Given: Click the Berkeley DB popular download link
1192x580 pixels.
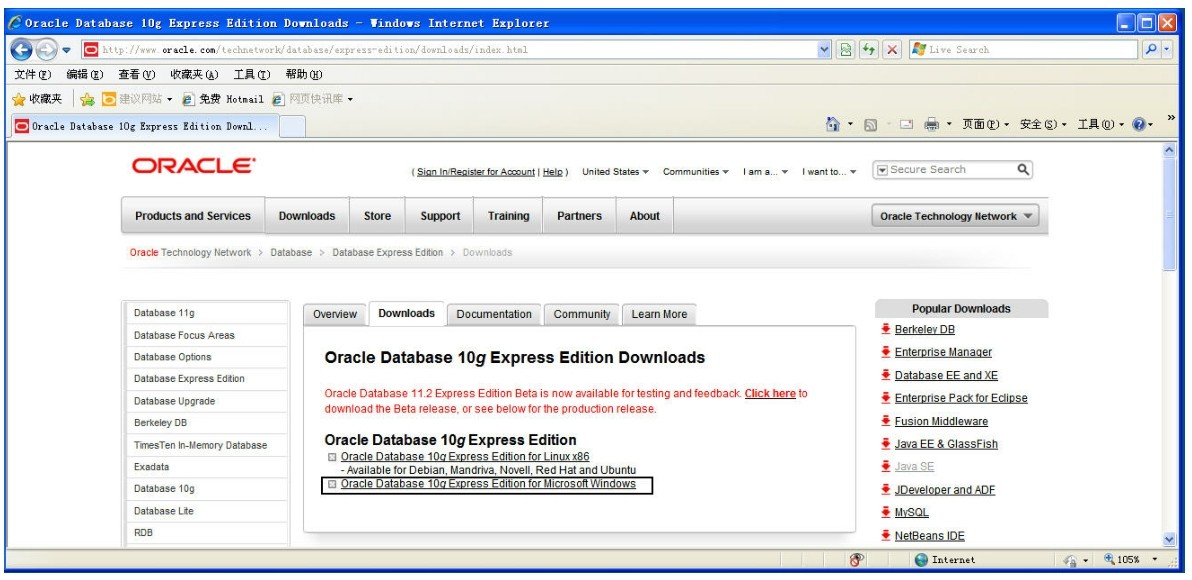Looking at the screenshot, I should 924,330.
